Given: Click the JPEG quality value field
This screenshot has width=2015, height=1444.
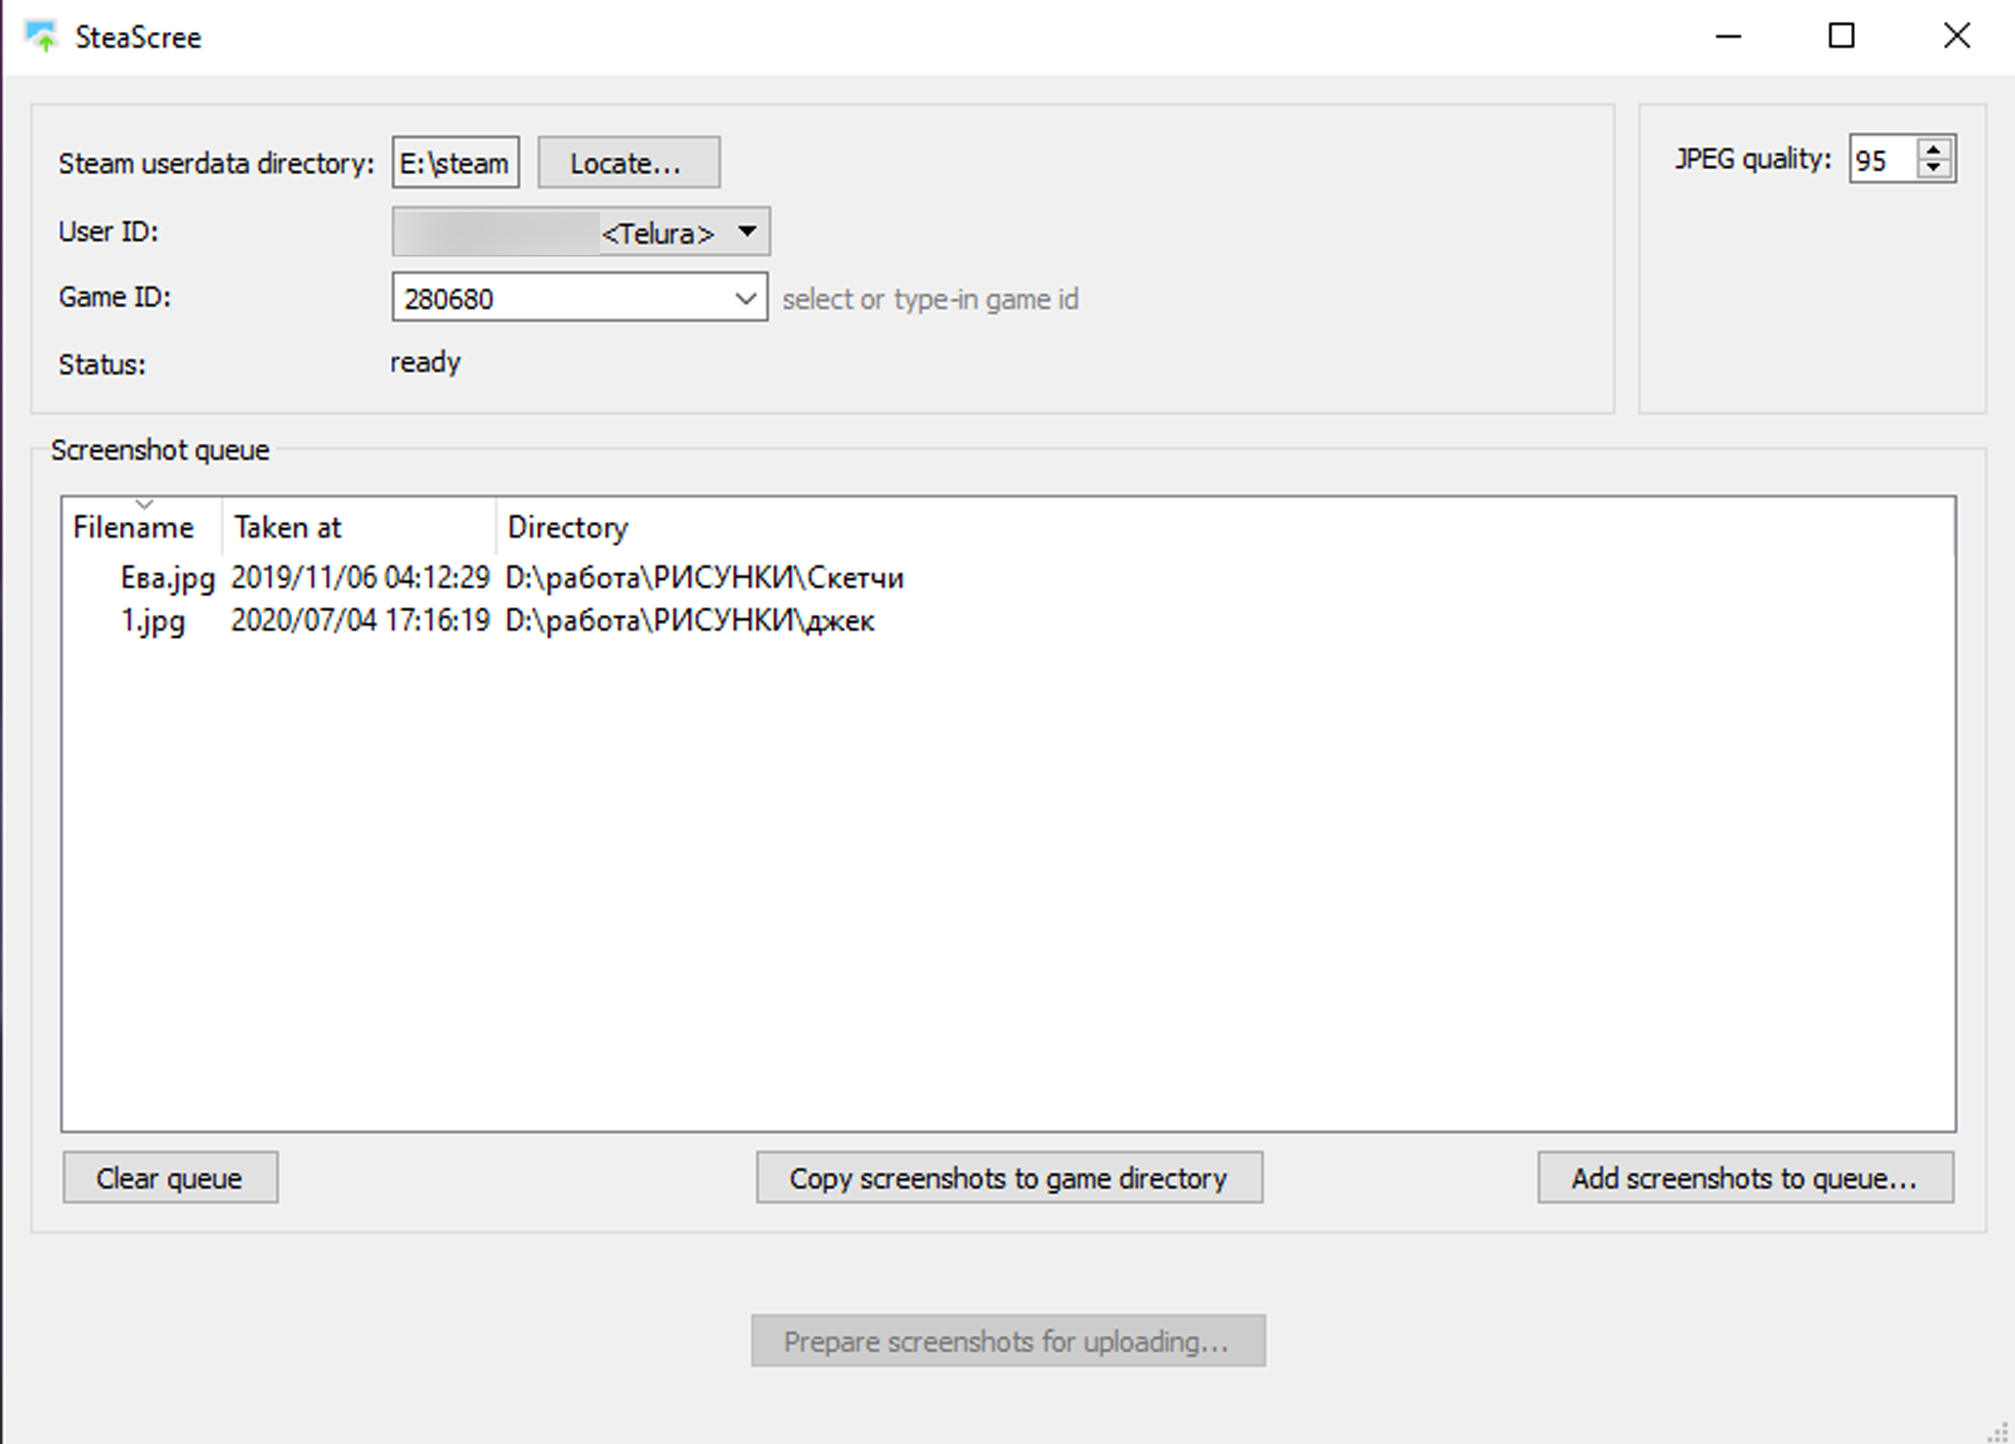Looking at the screenshot, I should point(1881,160).
